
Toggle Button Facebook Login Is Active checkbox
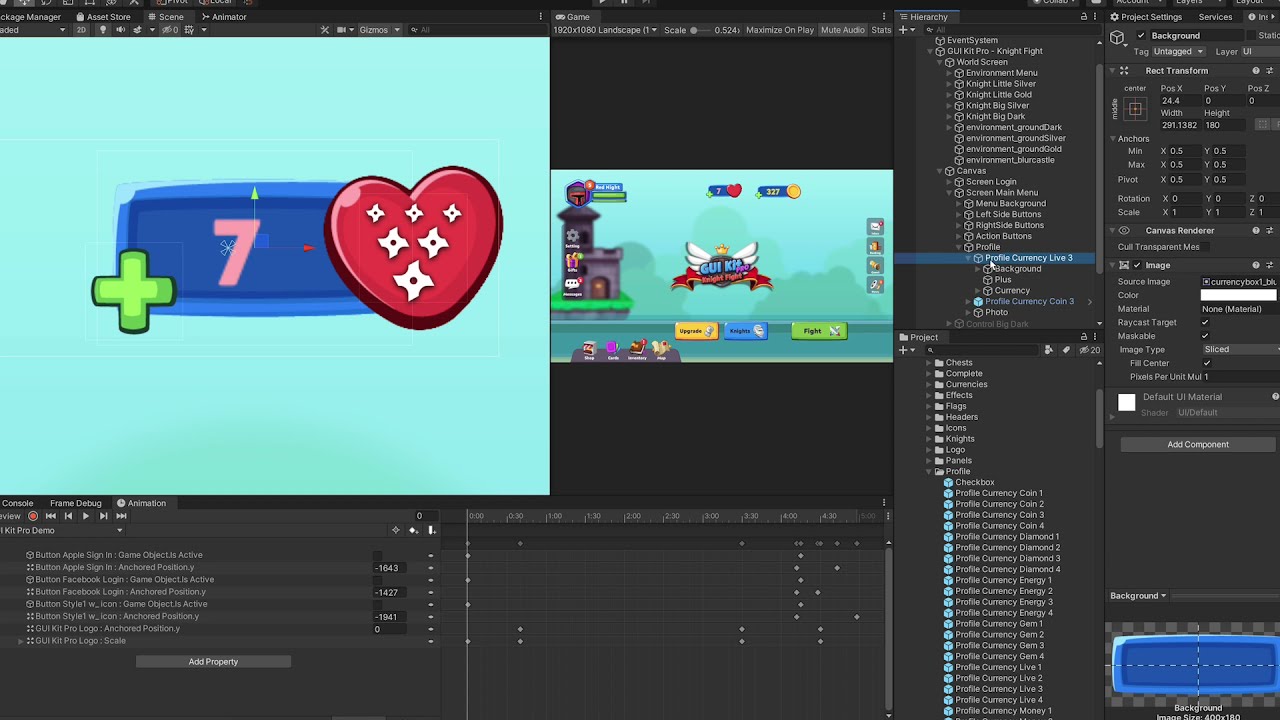pos(377,580)
